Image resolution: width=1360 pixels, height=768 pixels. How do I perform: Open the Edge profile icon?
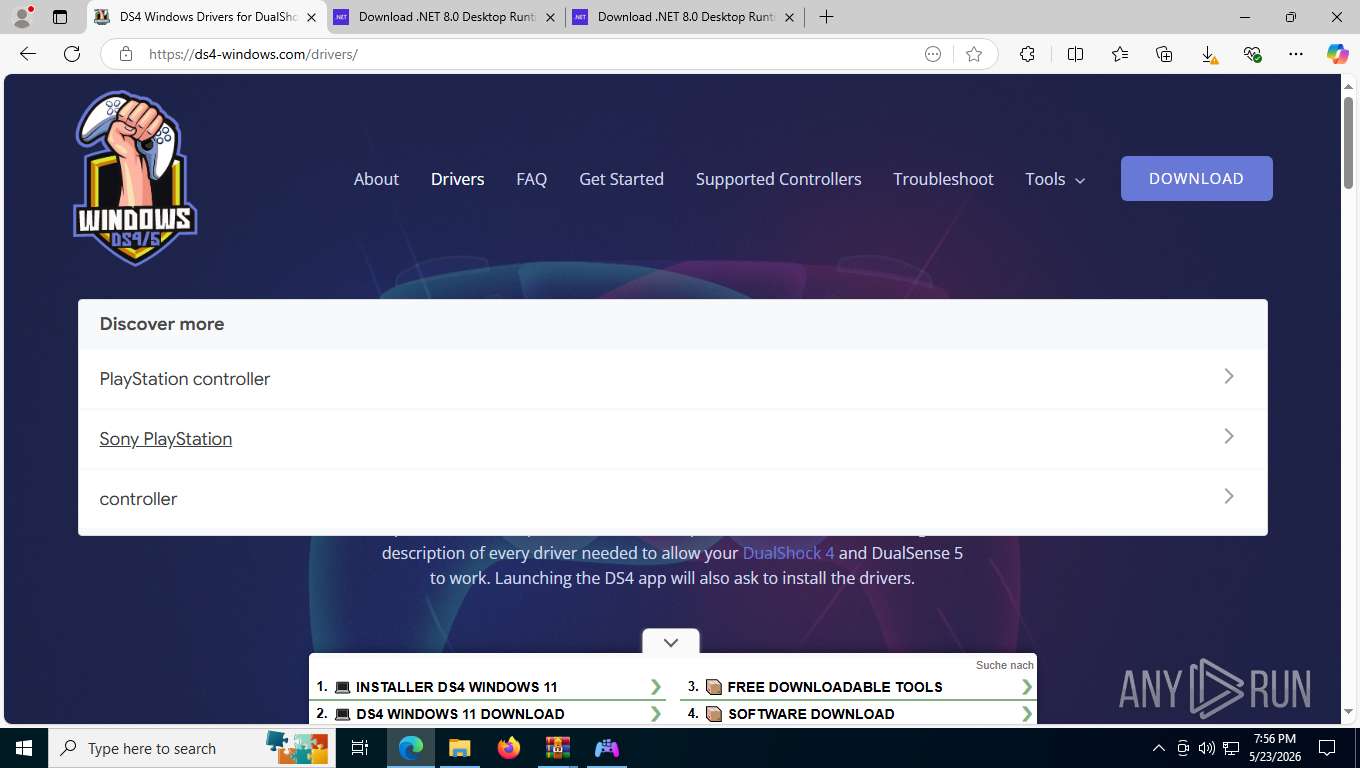(x=22, y=17)
